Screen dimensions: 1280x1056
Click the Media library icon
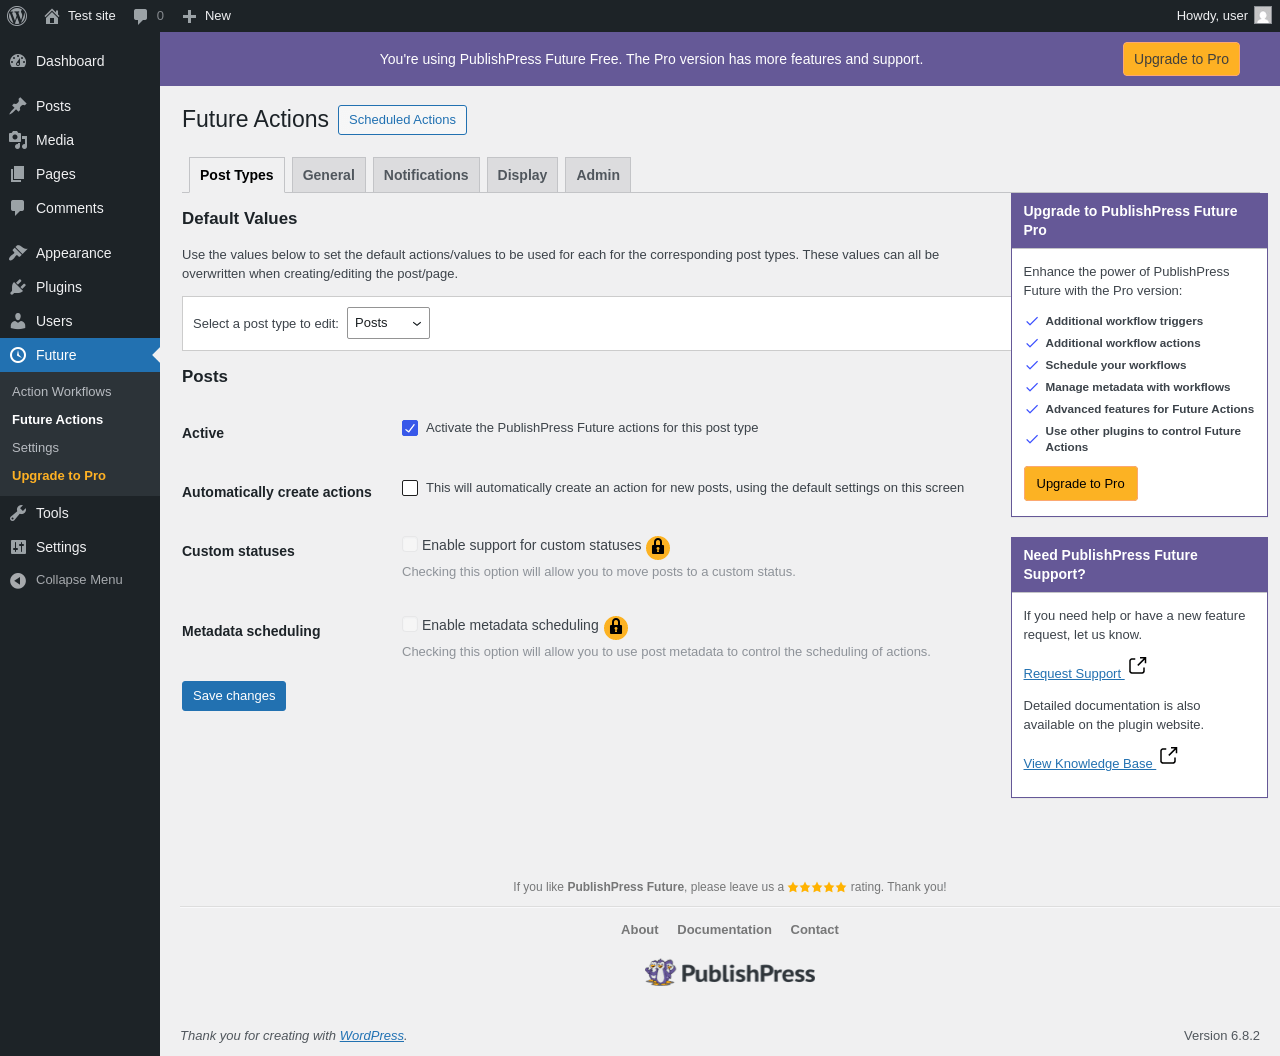coord(18,140)
